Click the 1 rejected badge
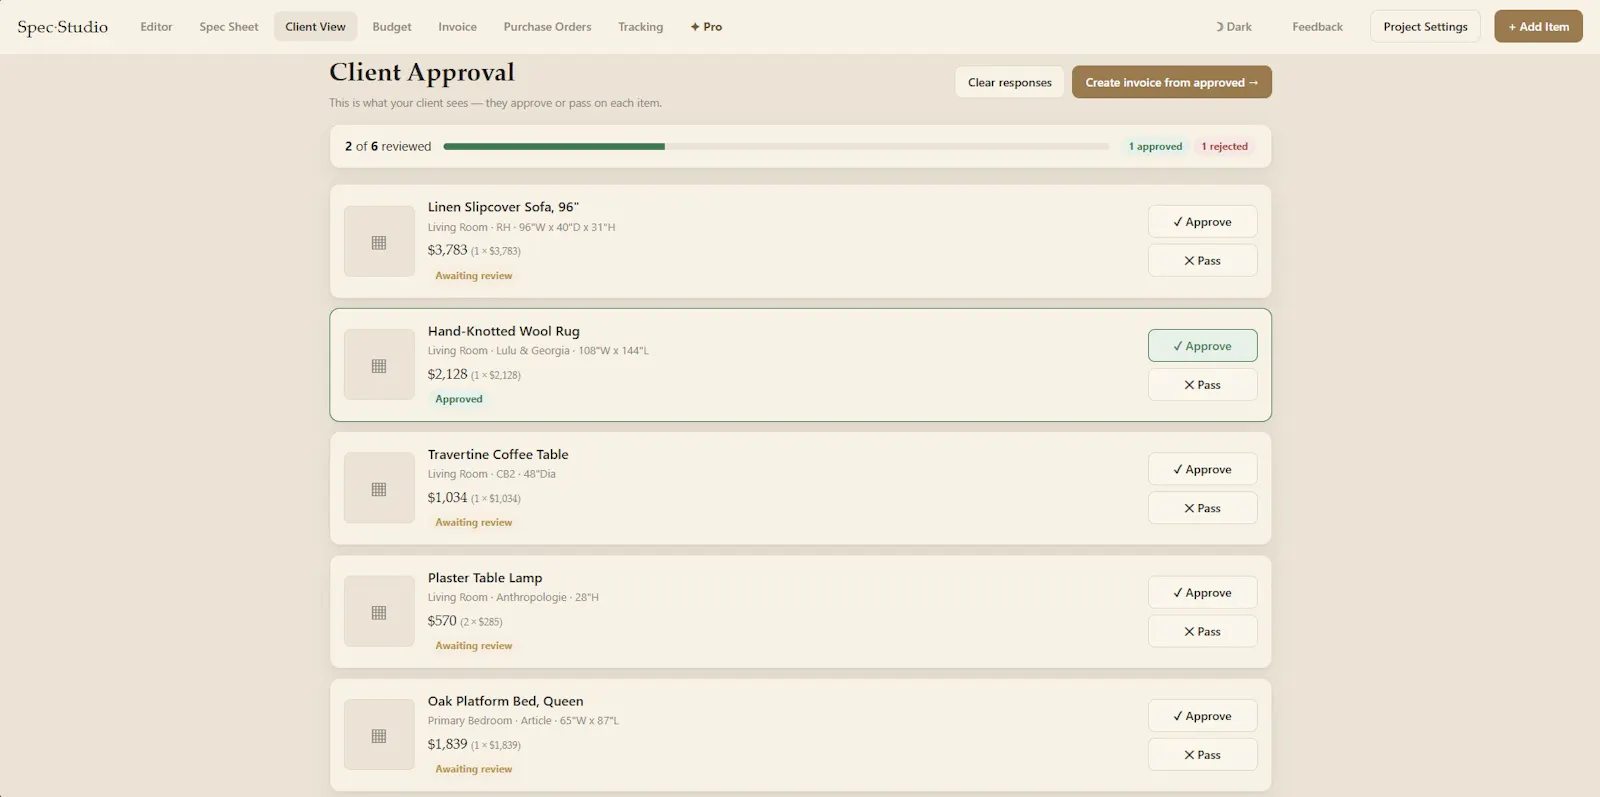Image resolution: width=1600 pixels, height=797 pixels. point(1224,146)
